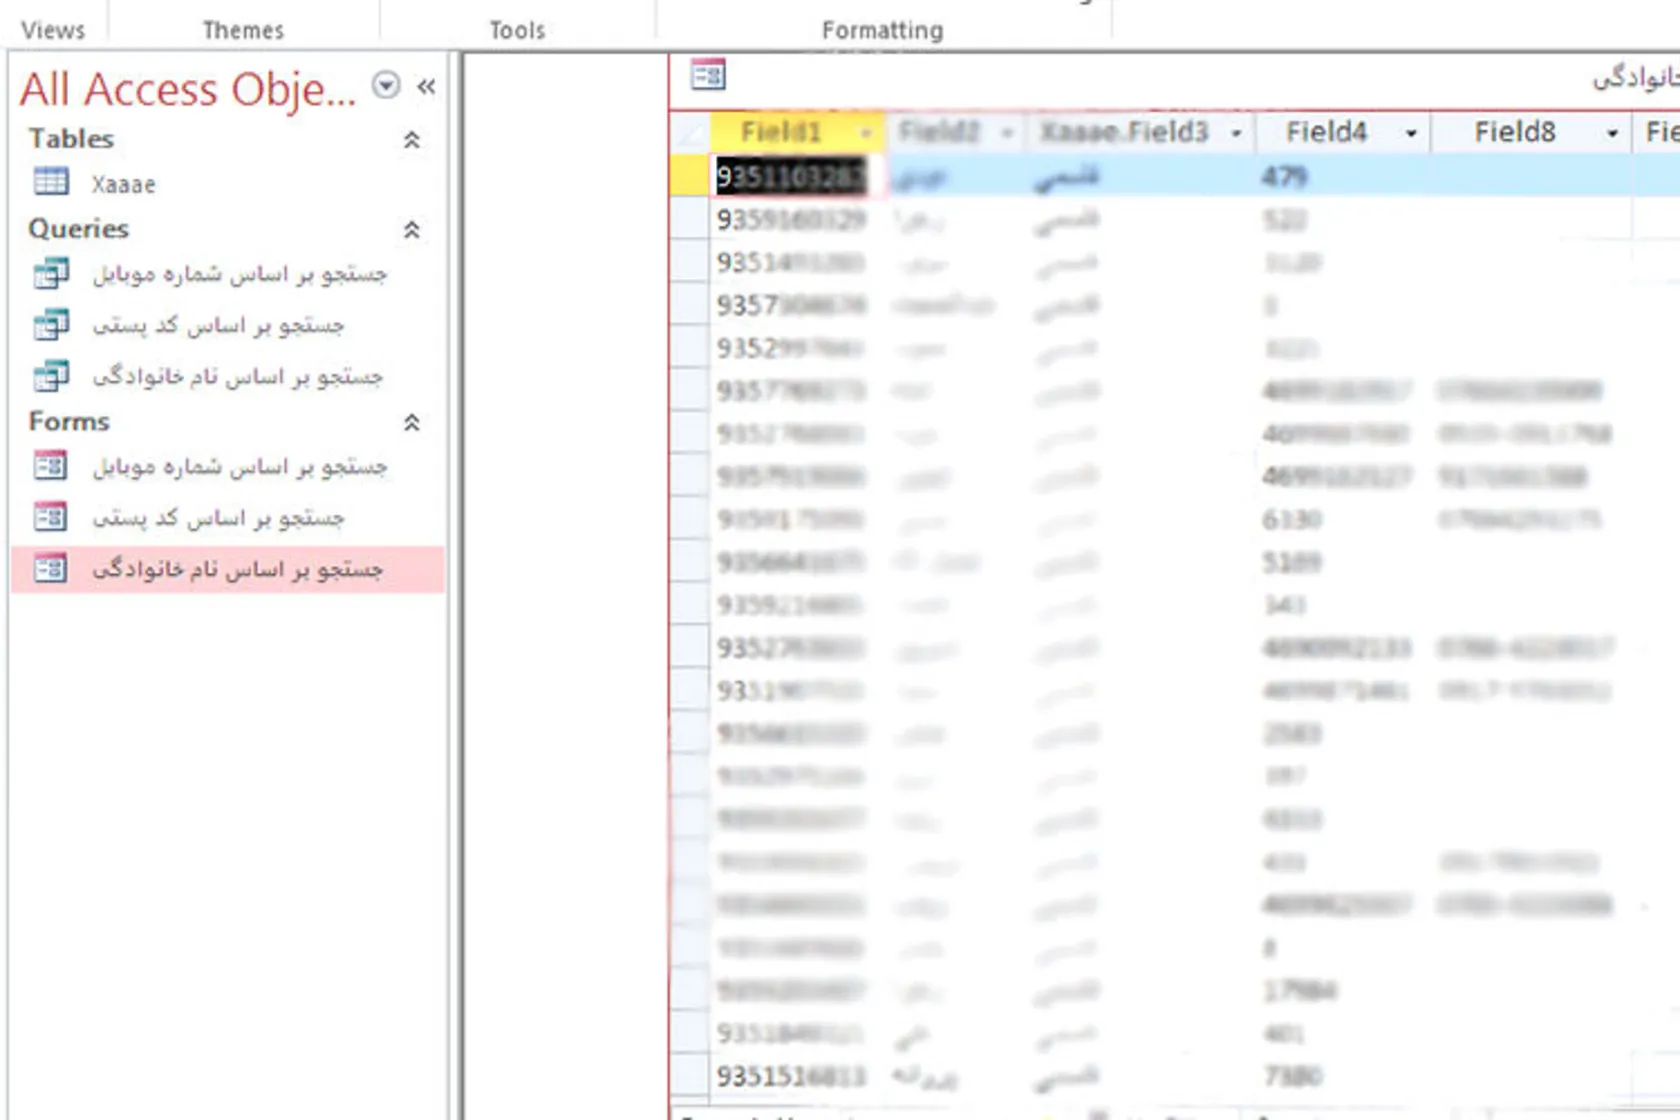Collapse the Queries group
The height and width of the screenshot is (1120, 1680).
click(411, 230)
